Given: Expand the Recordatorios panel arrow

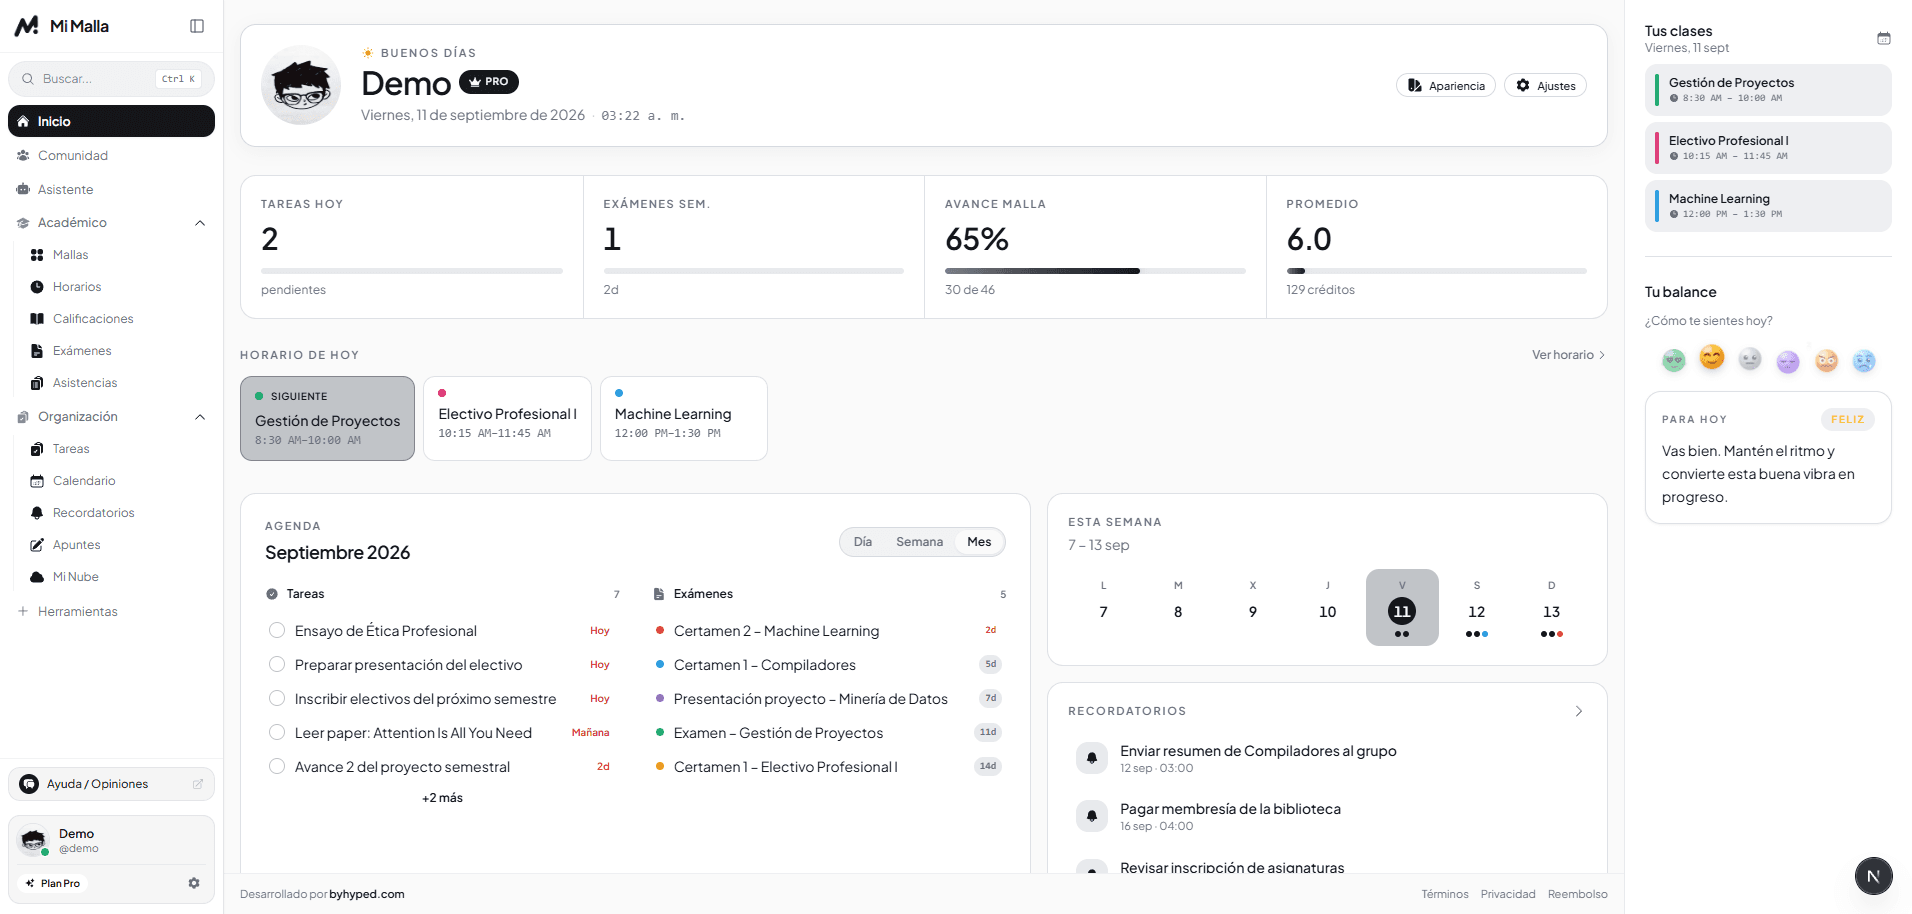Looking at the screenshot, I should click(x=1579, y=711).
